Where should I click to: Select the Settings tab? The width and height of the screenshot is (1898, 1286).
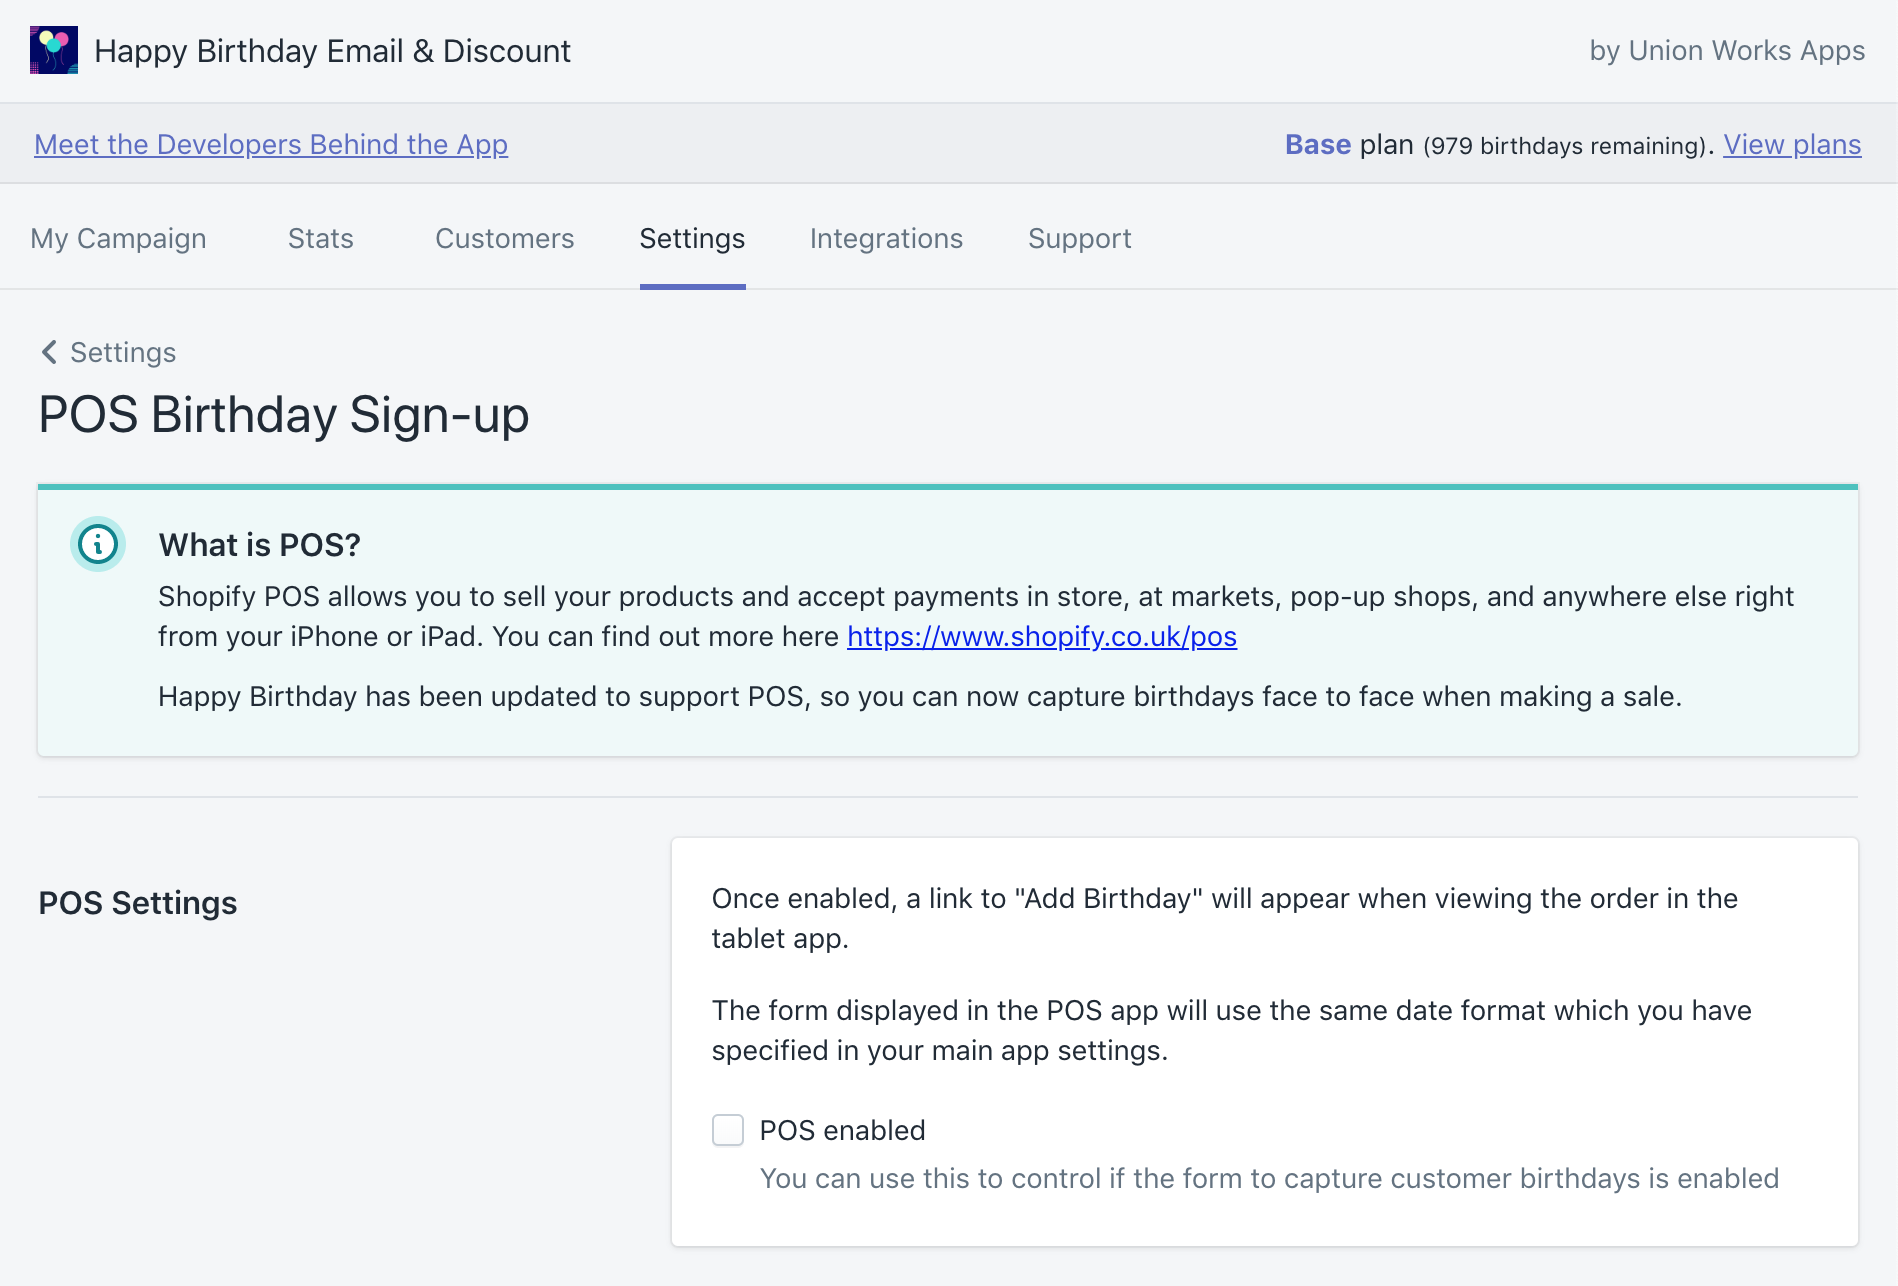coord(692,239)
